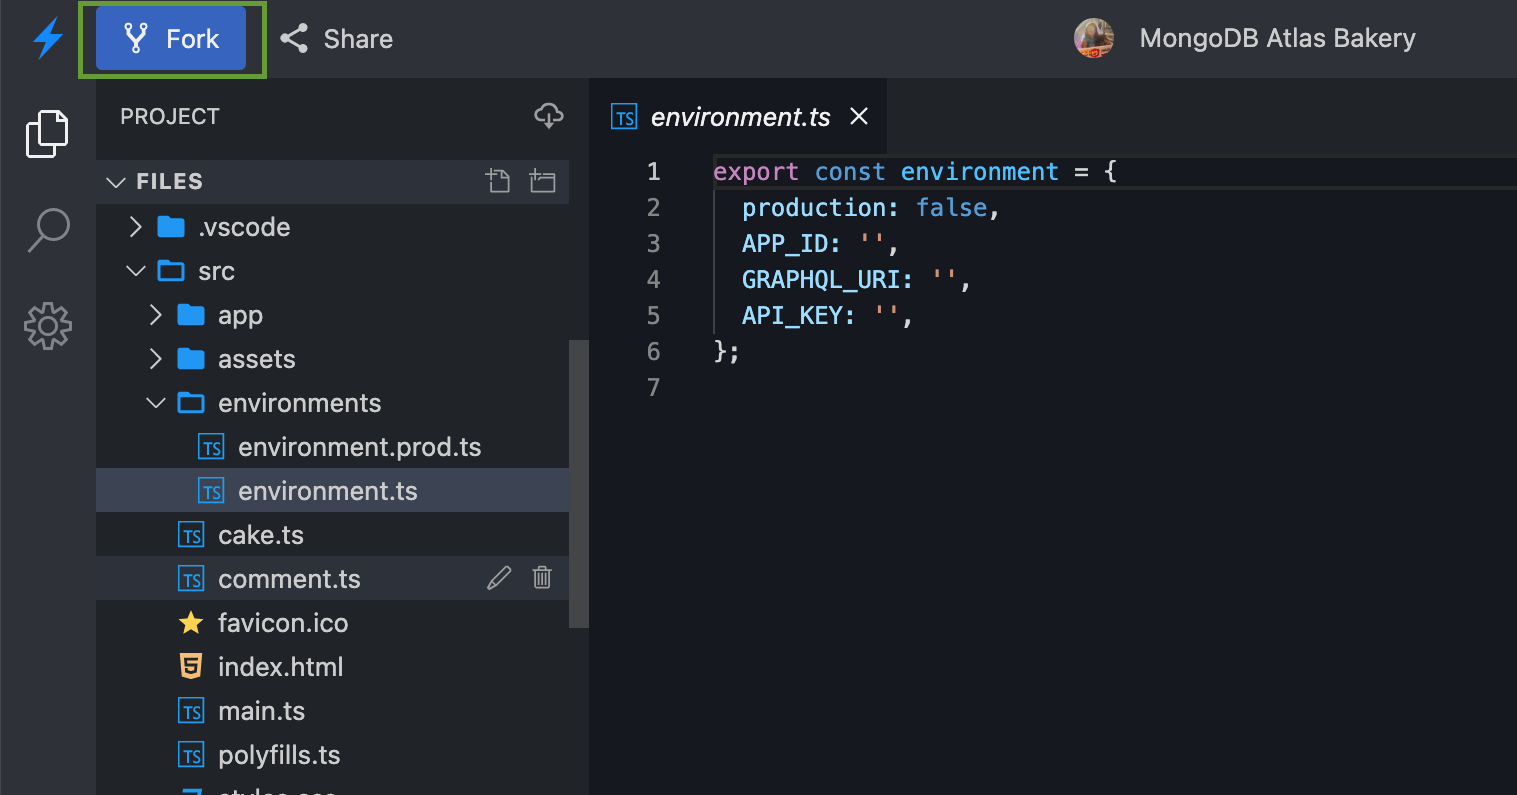Image resolution: width=1517 pixels, height=795 pixels.
Task: Open settings via the gear icon
Action: pos(47,326)
